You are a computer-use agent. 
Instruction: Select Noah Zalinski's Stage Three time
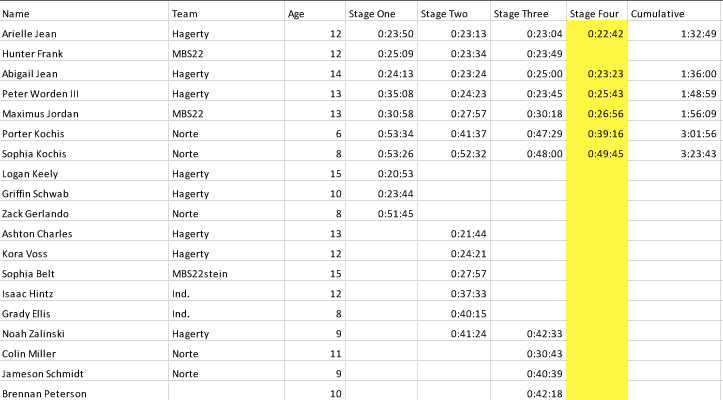coord(544,334)
